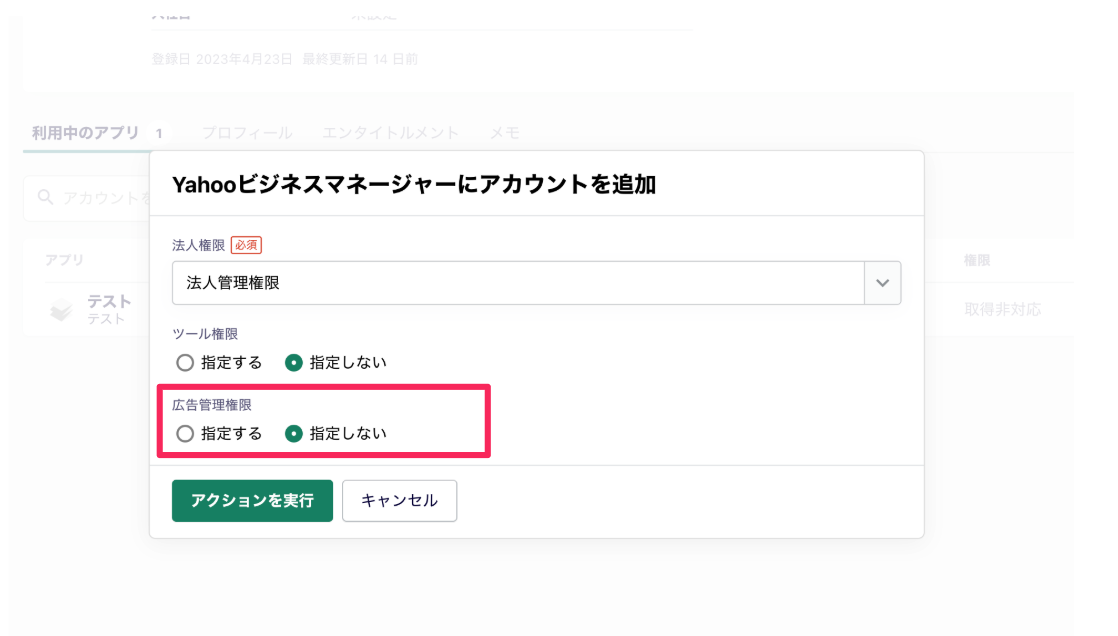Open the エンタイトルメント tab
This screenshot has height=636, width=1118.
[x=391, y=133]
